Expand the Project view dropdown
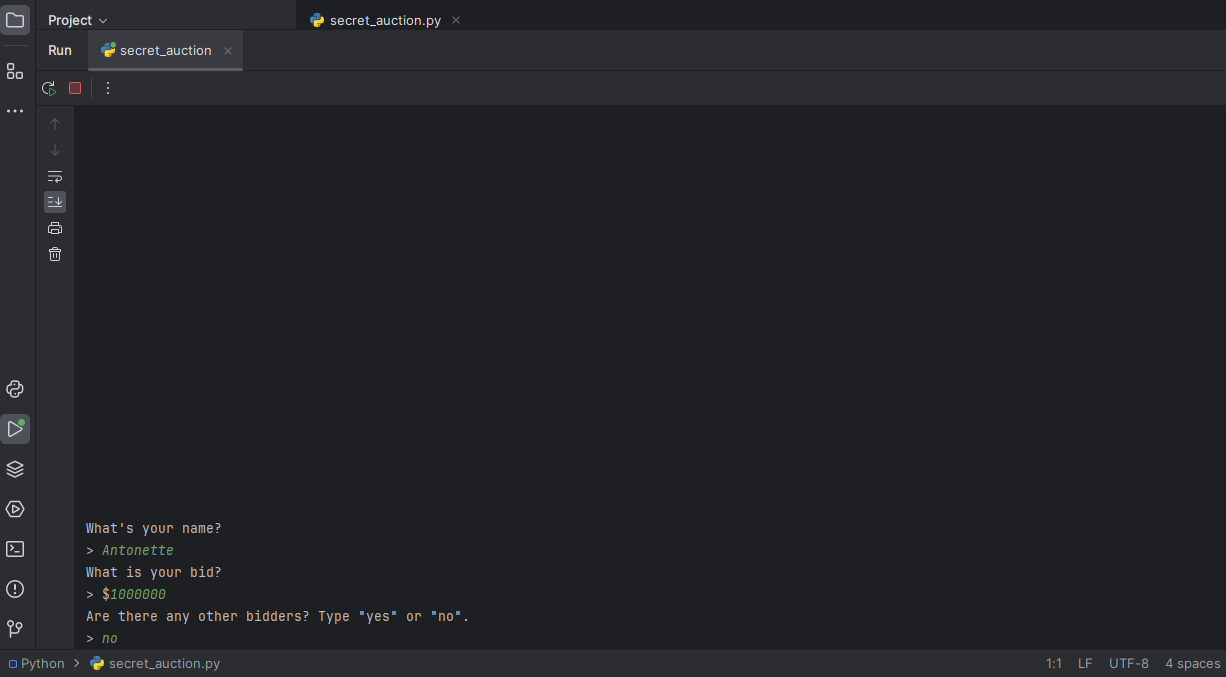Viewport: 1226px width, 677px height. (78, 20)
